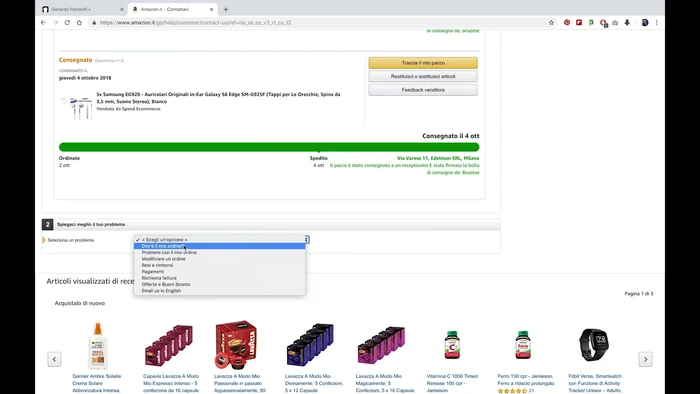Show next carousel items with right arrow

(645, 359)
